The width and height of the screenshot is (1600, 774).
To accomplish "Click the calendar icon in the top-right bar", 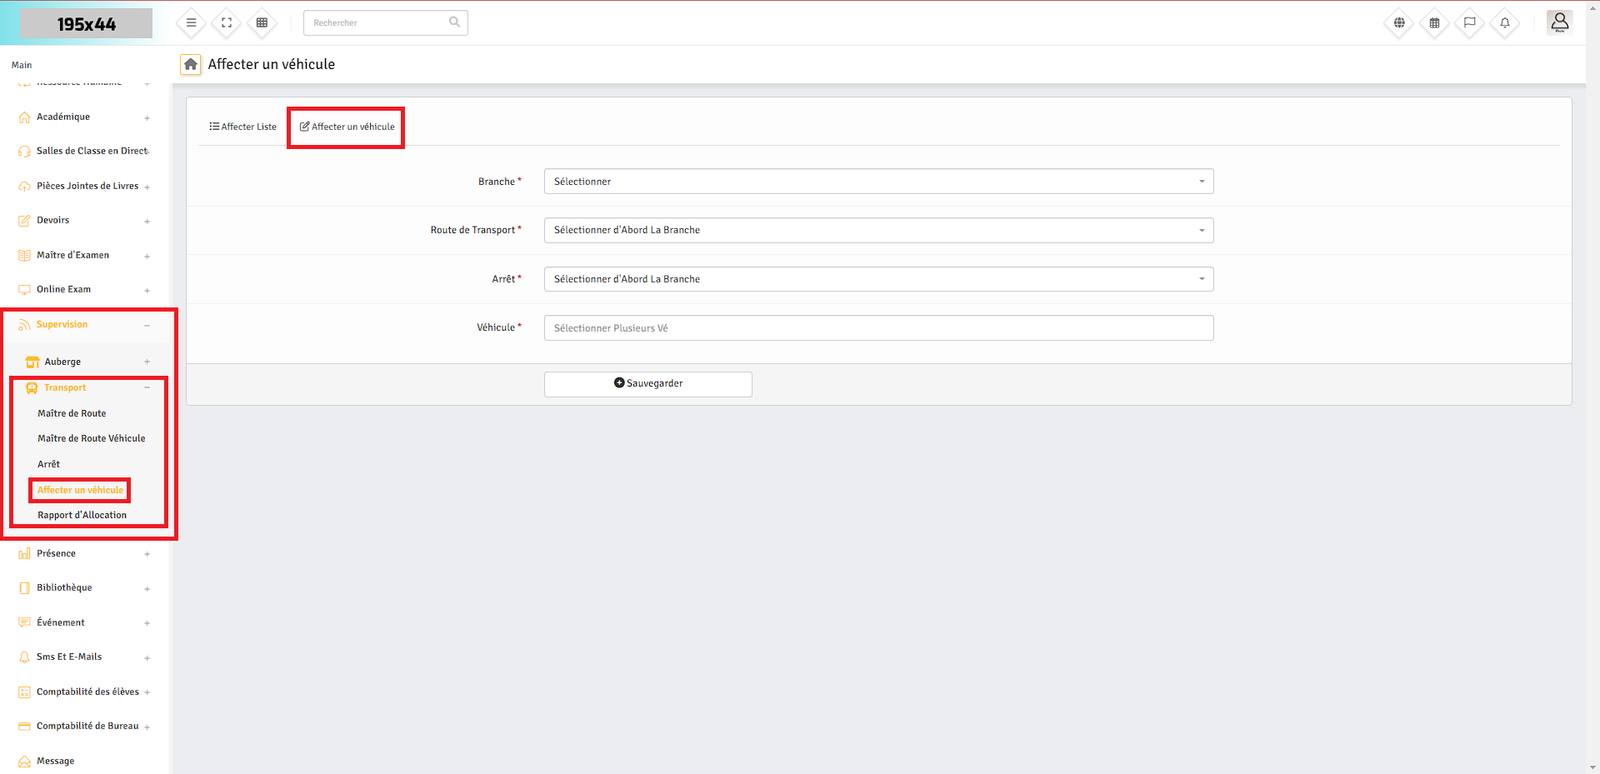I will point(1434,23).
